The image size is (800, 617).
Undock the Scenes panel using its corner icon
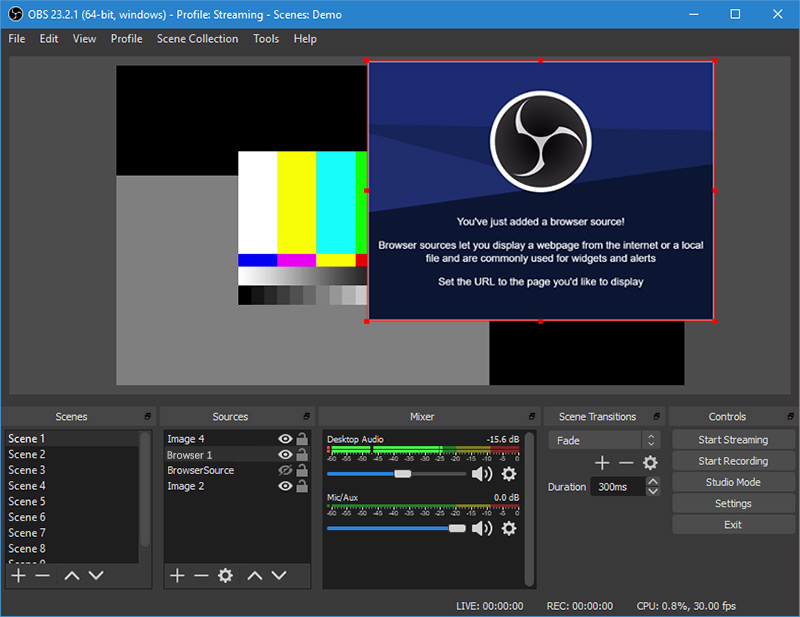[x=147, y=416]
